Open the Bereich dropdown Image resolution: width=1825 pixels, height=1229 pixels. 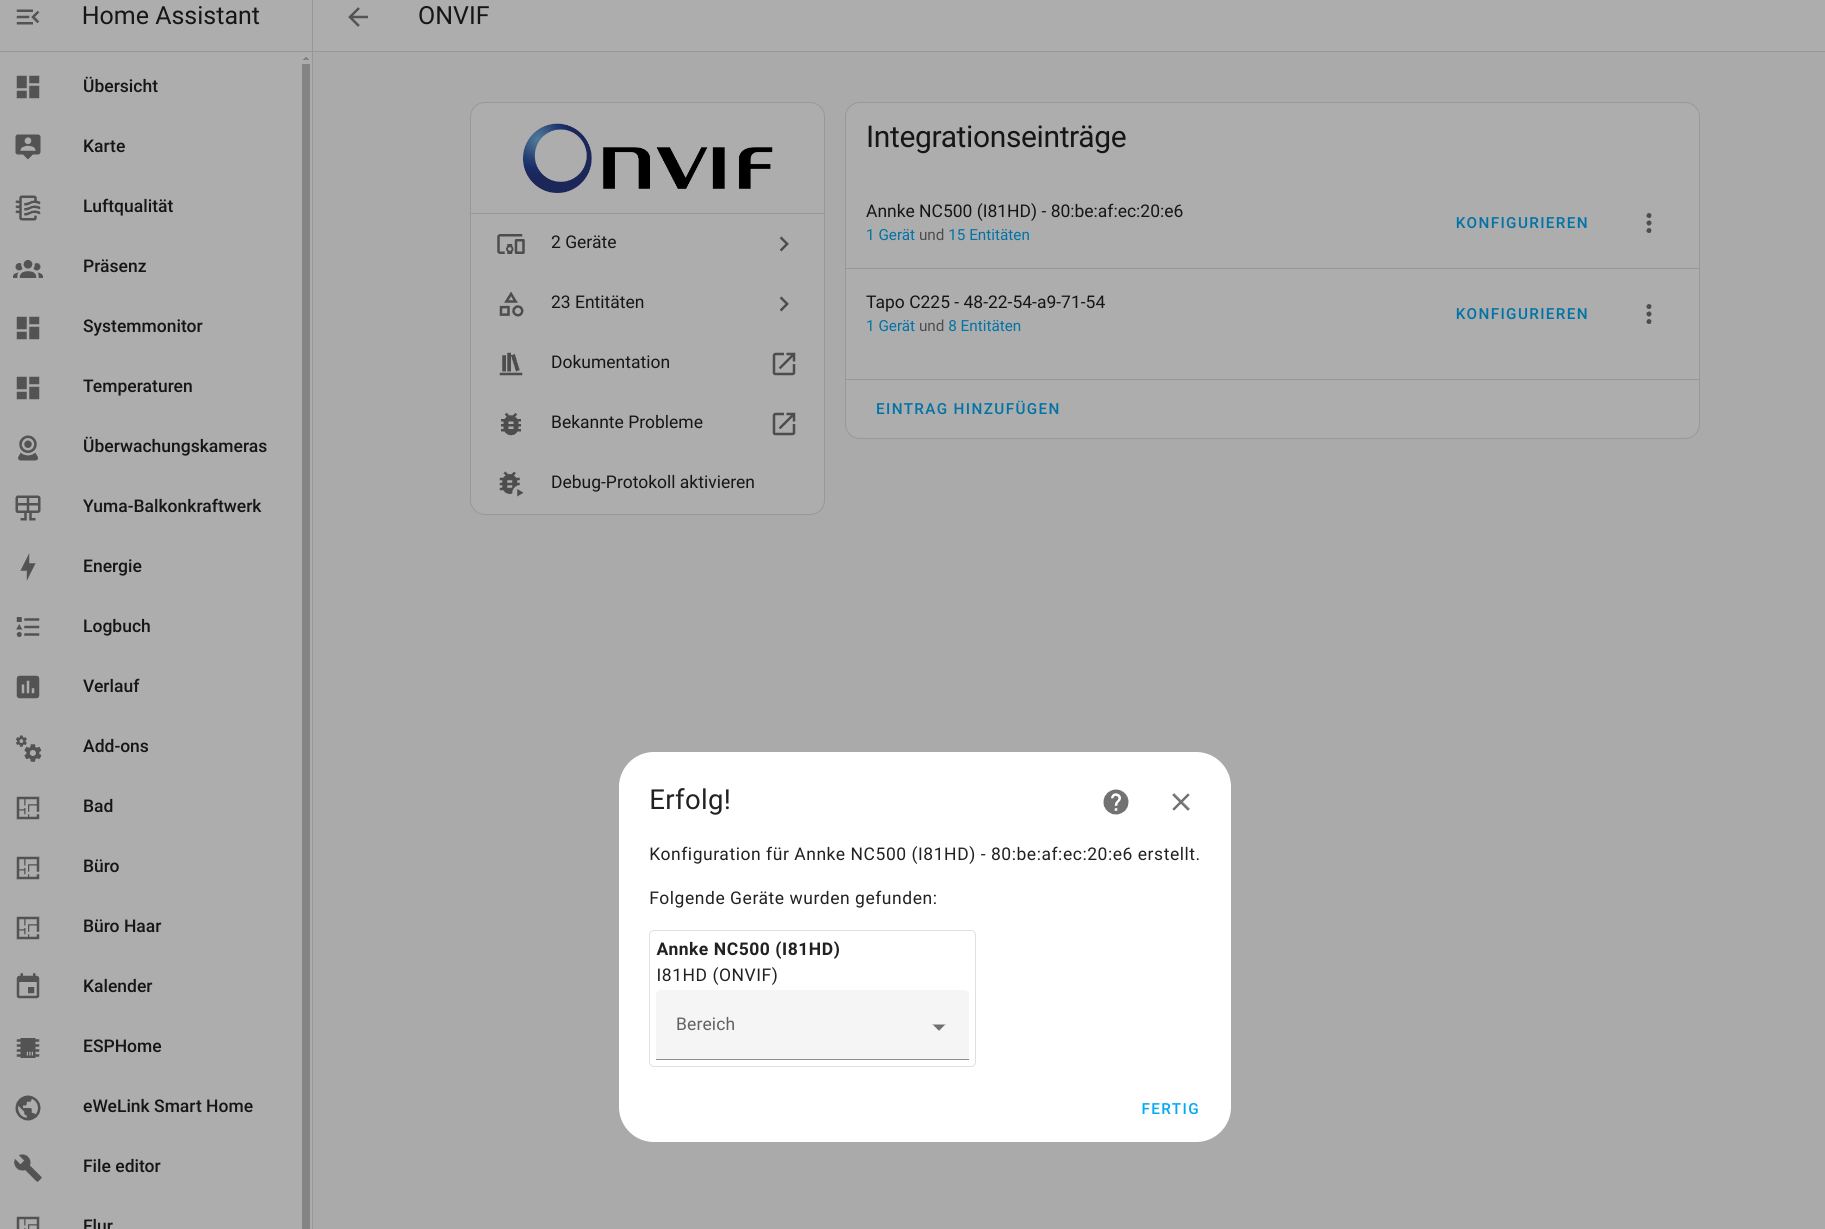tap(812, 1025)
